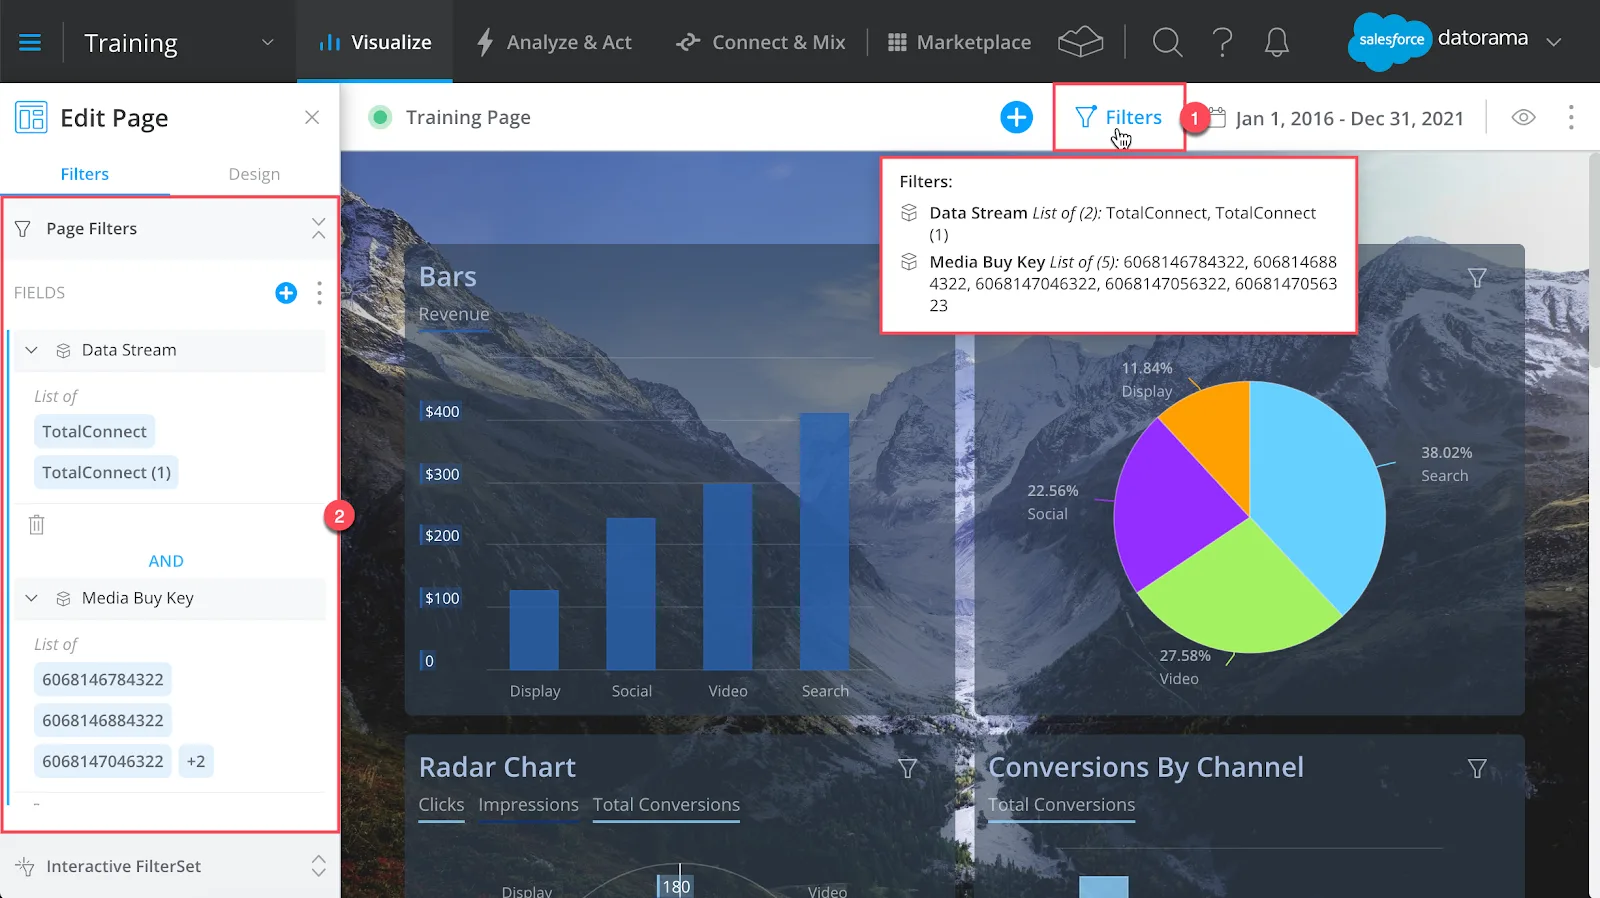Click the Data Stream stack icon
The width and height of the screenshot is (1600, 898).
(63, 351)
